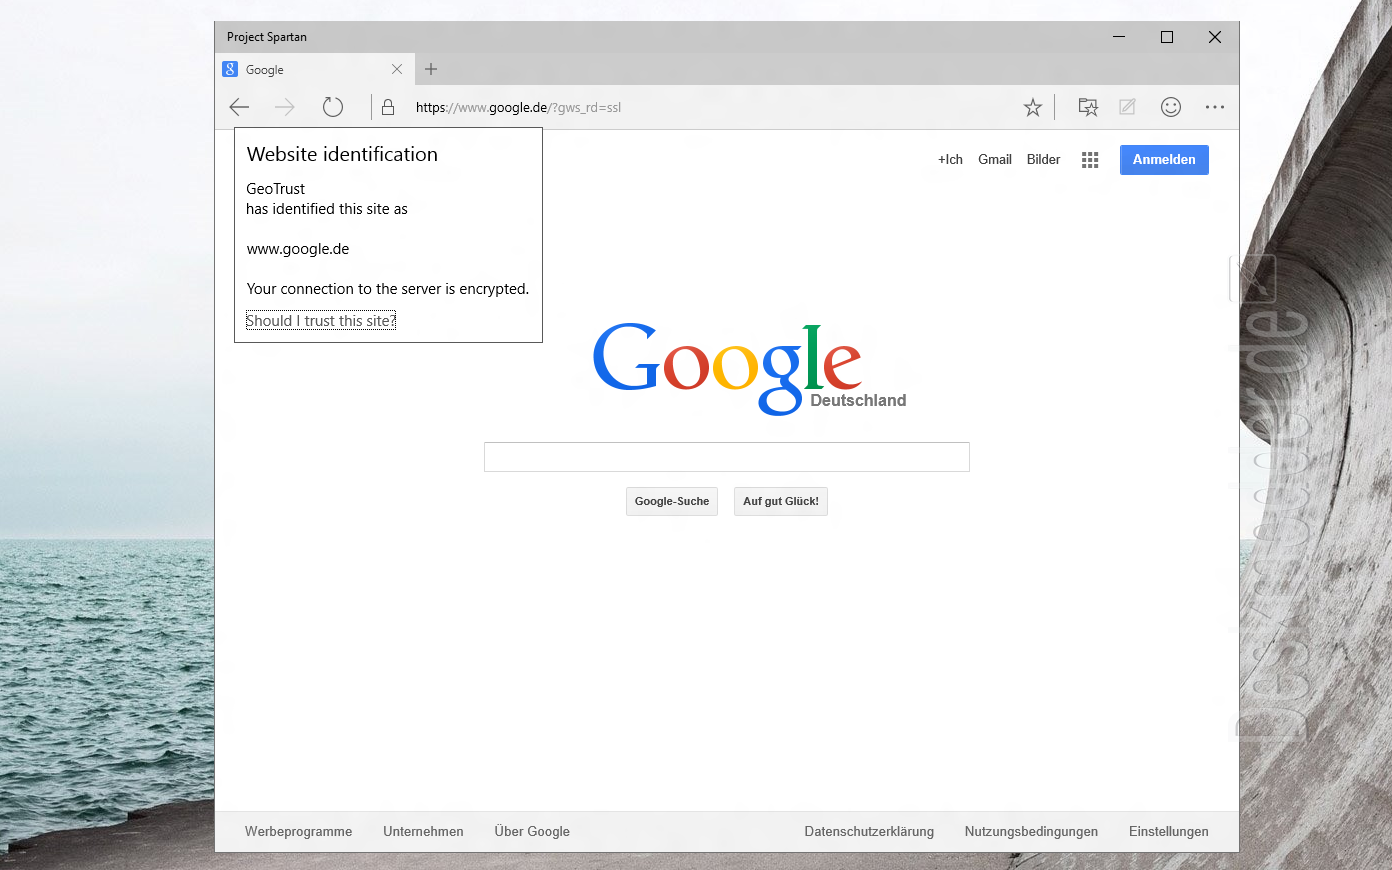Open Nutzungsbedingungen footer link
Screen dimensions: 1392x870
[1031, 832]
